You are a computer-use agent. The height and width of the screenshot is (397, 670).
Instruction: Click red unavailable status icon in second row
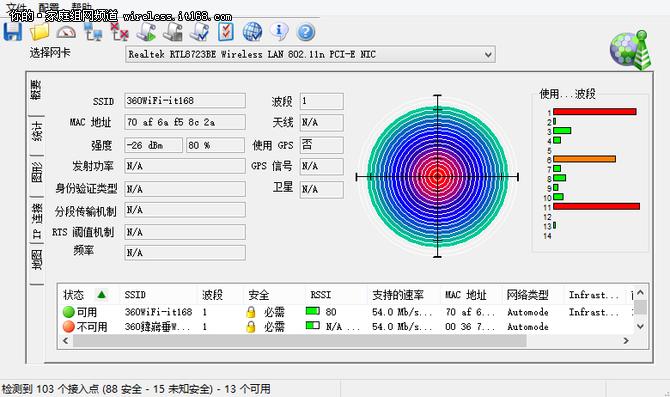[68, 327]
